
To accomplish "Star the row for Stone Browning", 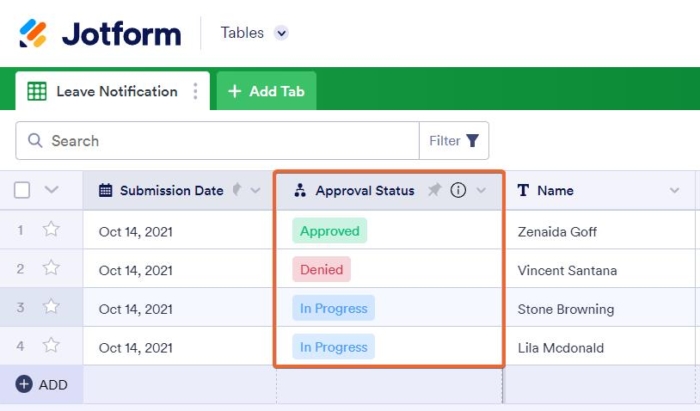I will click(51, 308).
